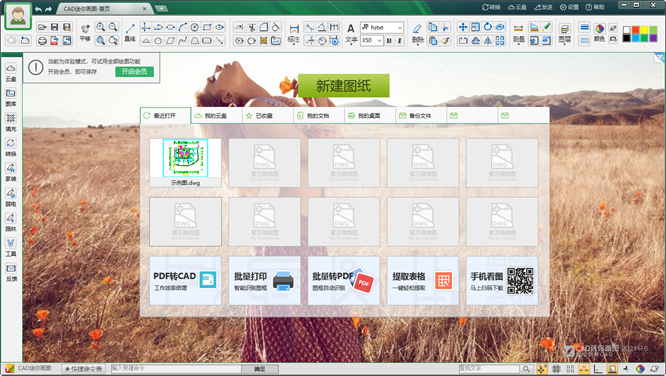Switch to 已收藏 favorites tab
Screen dimensions: 666x376
click(268, 116)
